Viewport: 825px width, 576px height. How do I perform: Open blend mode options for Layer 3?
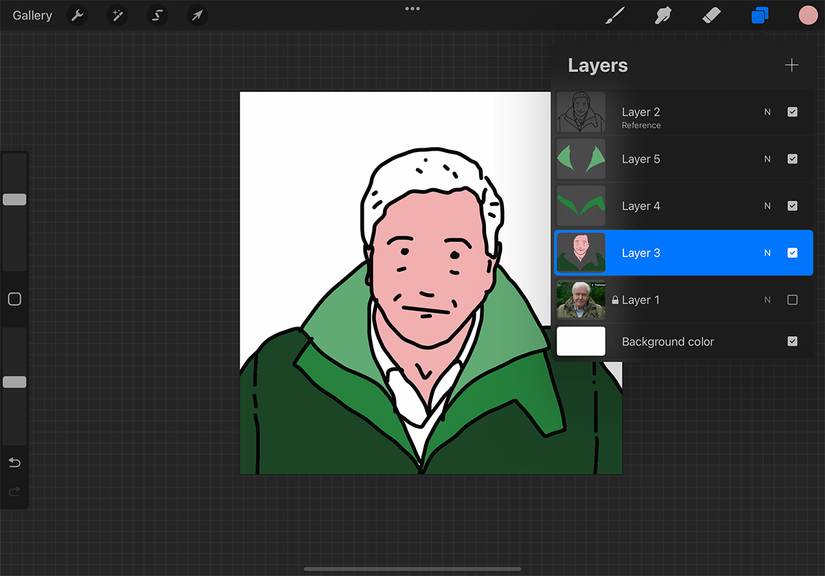[x=767, y=252]
